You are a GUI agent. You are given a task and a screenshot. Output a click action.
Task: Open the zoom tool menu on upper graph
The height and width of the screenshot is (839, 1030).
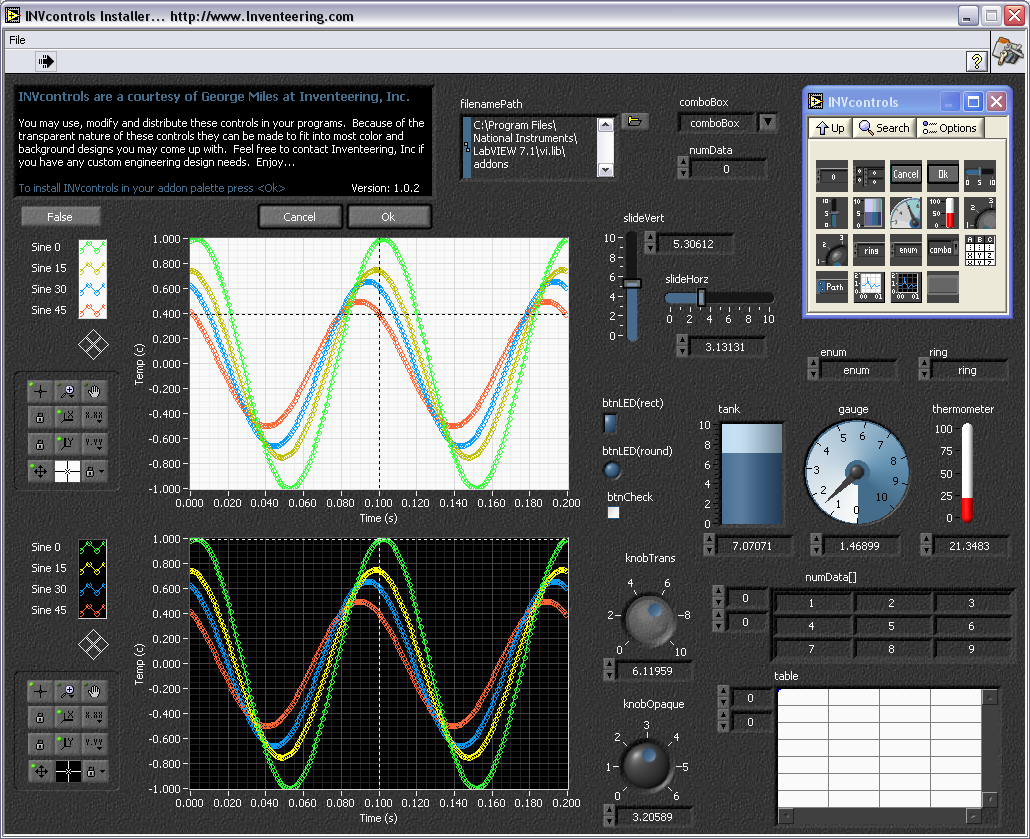pyautogui.click(x=67, y=392)
